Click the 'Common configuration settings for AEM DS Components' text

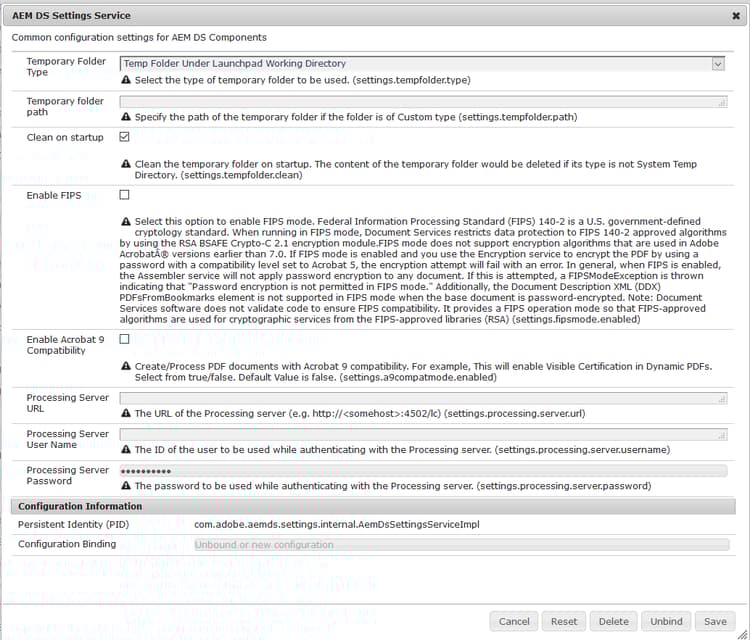(x=139, y=37)
